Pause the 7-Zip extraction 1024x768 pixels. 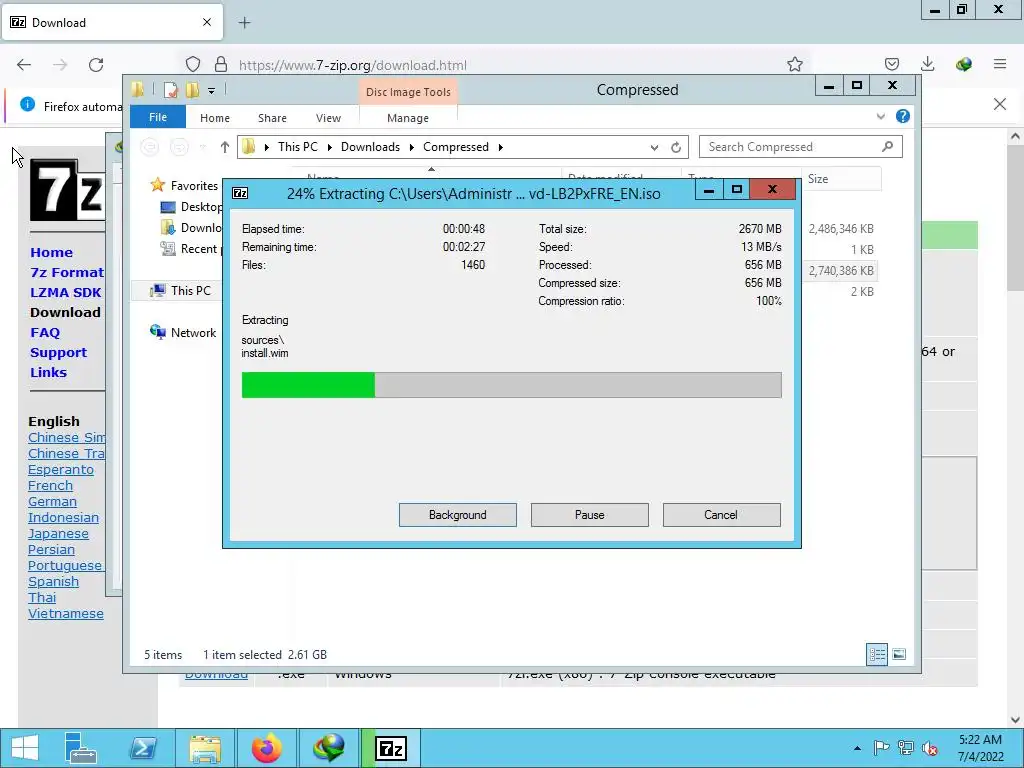589,515
